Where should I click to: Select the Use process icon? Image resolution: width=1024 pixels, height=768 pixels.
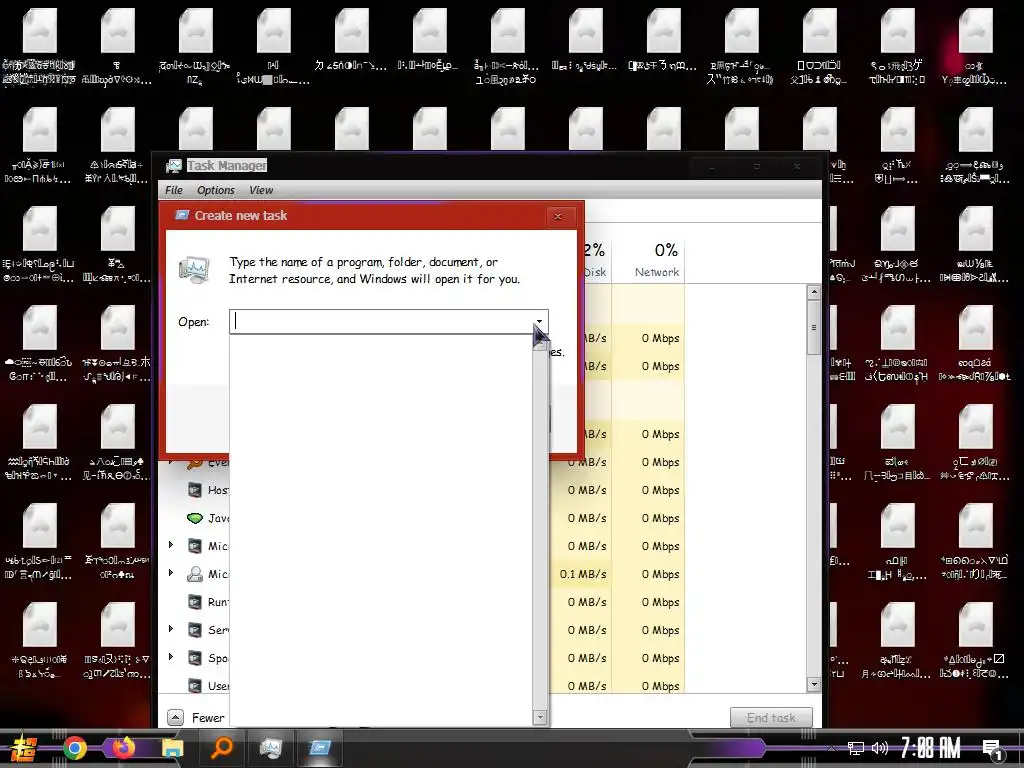click(x=195, y=686)
